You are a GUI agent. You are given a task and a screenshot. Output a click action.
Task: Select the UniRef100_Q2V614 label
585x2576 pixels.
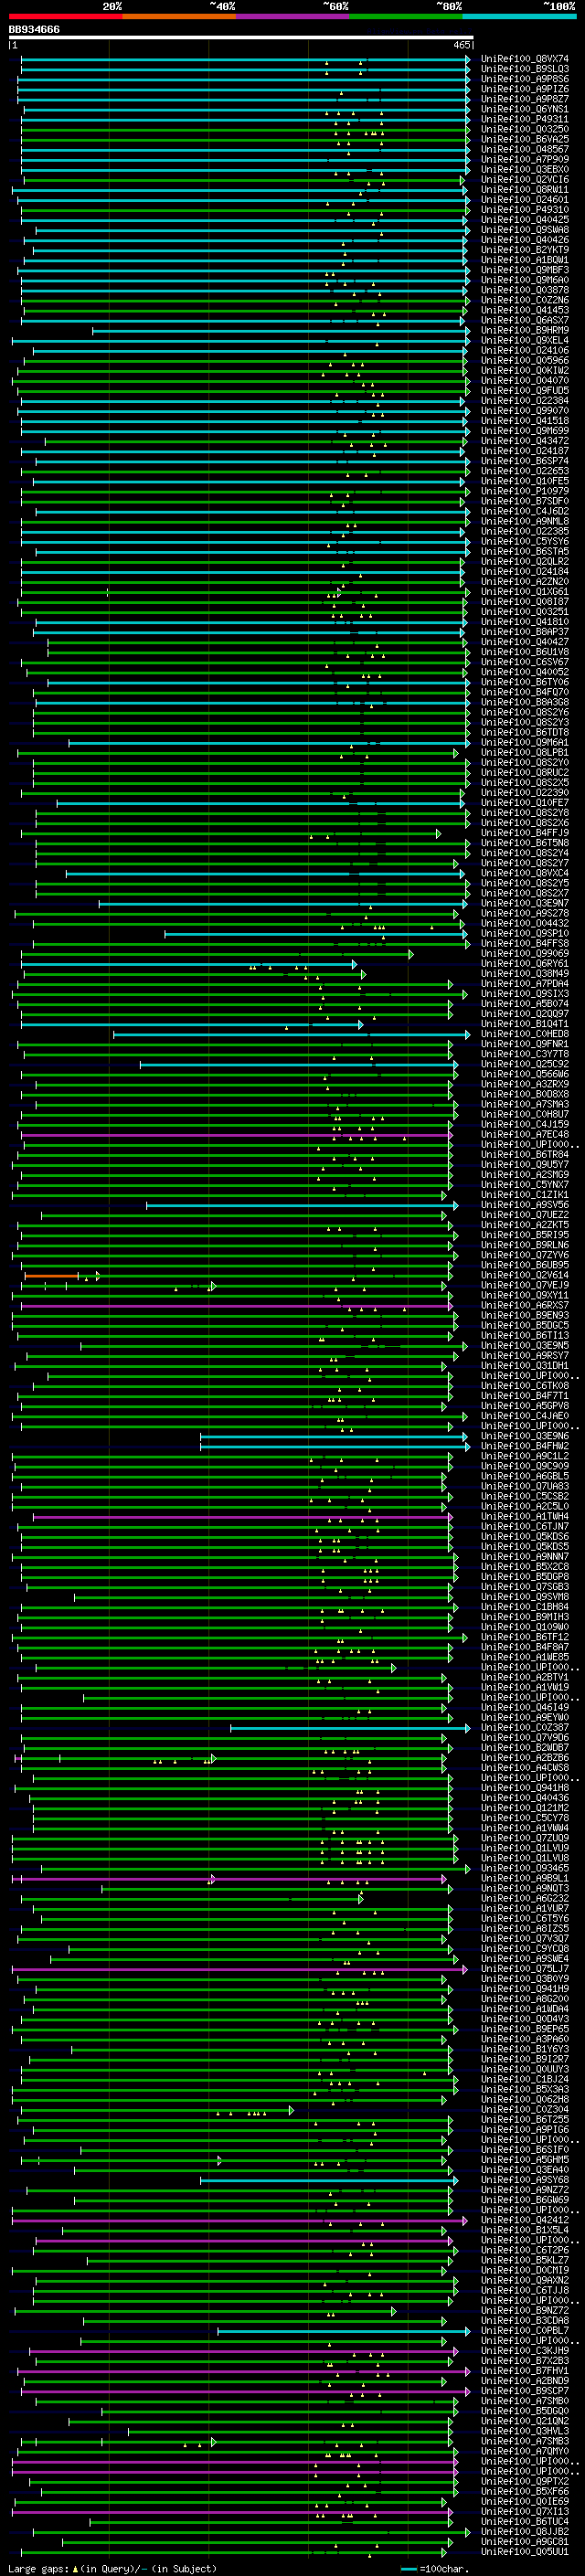point(525,1276)
